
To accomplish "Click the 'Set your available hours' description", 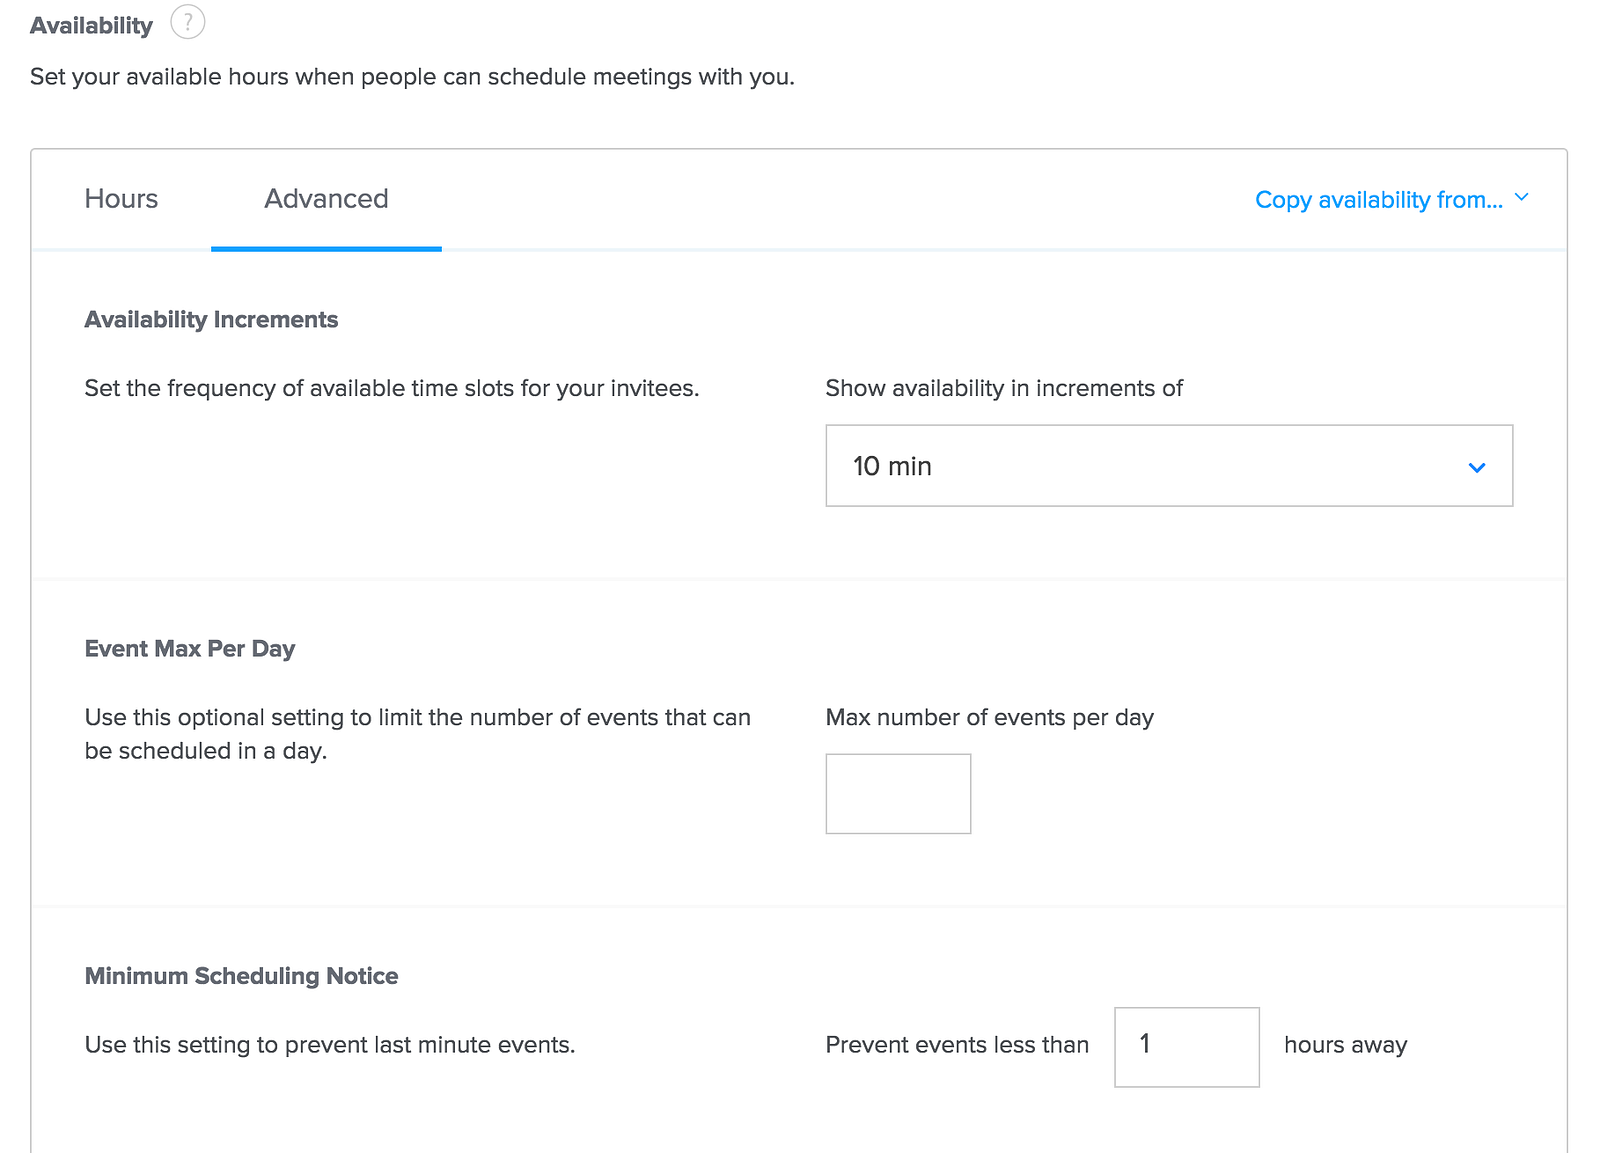I will point(412,77).
